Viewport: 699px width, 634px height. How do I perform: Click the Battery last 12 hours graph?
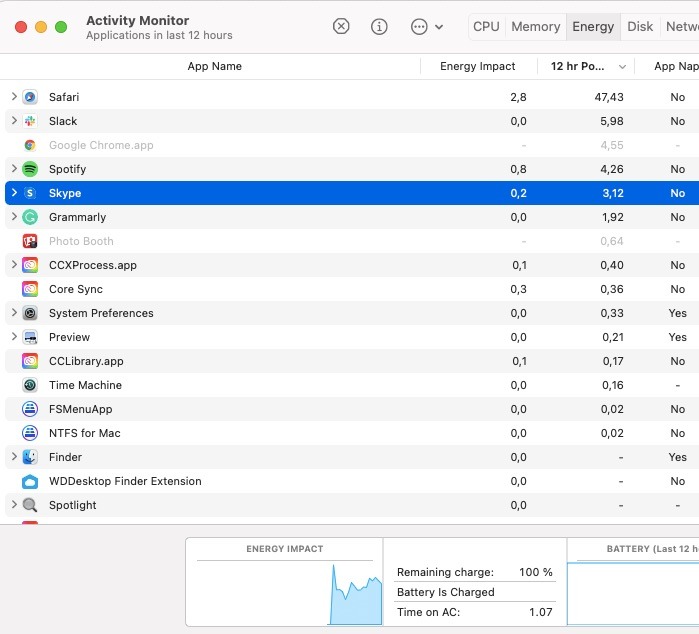(x=633, y=594)
